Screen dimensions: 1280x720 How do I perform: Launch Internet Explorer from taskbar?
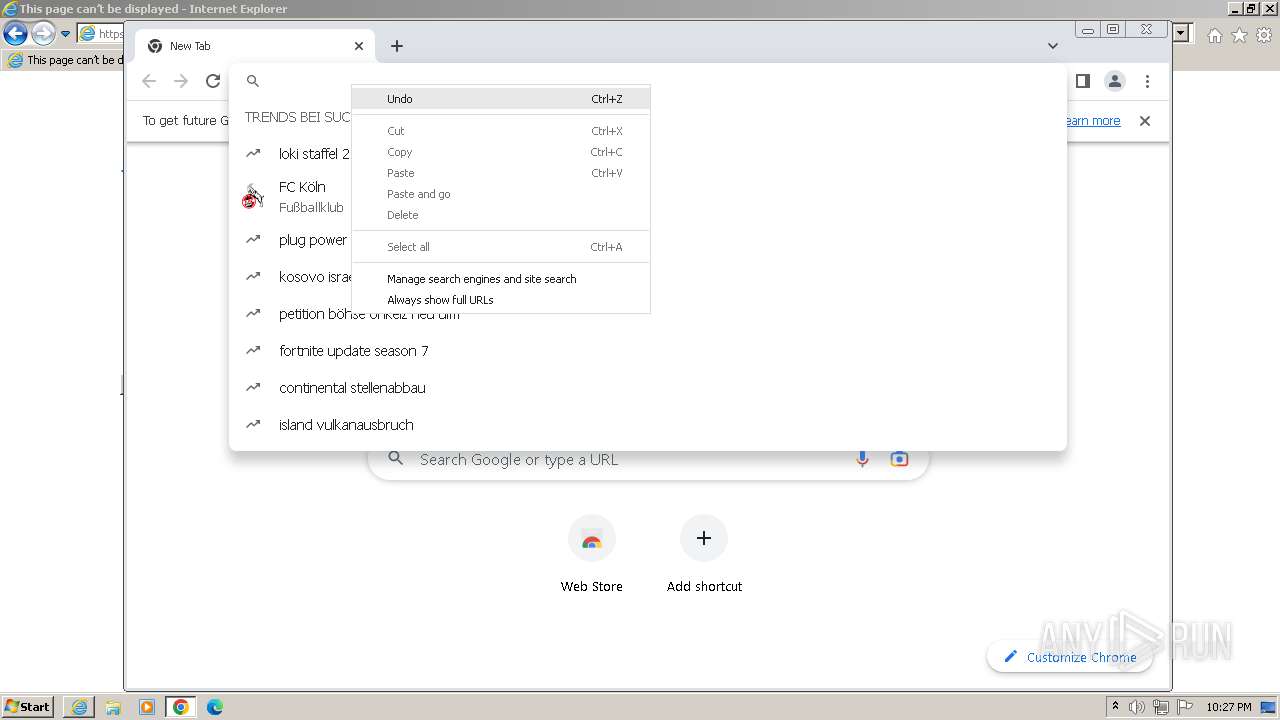(x=79, y=707)
